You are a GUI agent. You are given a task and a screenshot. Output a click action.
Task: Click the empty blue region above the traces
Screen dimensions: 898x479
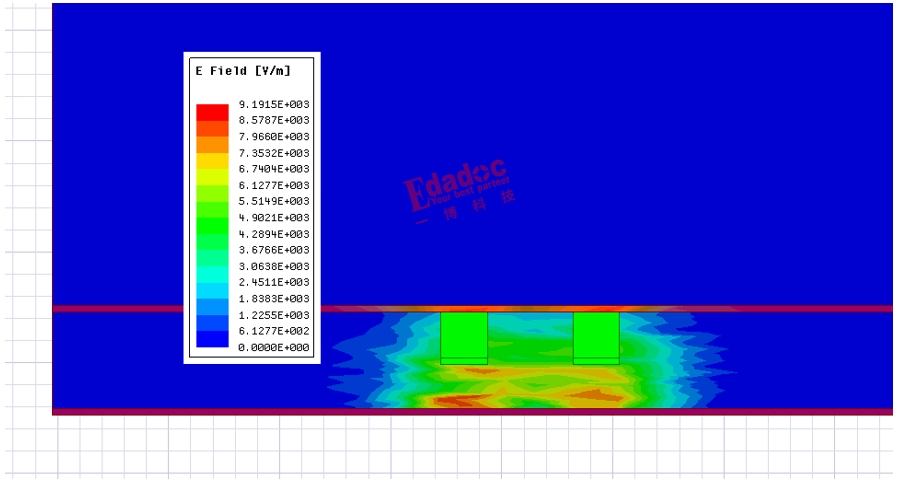650,150
